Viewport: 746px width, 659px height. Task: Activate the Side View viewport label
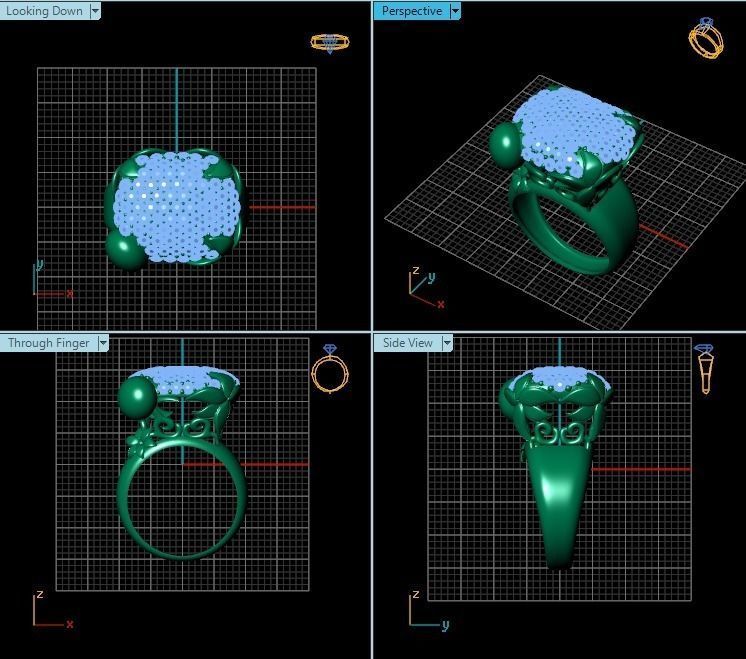tap(408, 343)
